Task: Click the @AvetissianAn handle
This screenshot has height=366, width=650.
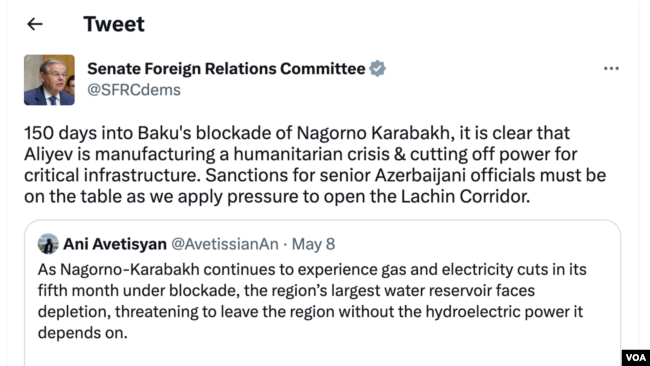Action: tap(225, 244)
